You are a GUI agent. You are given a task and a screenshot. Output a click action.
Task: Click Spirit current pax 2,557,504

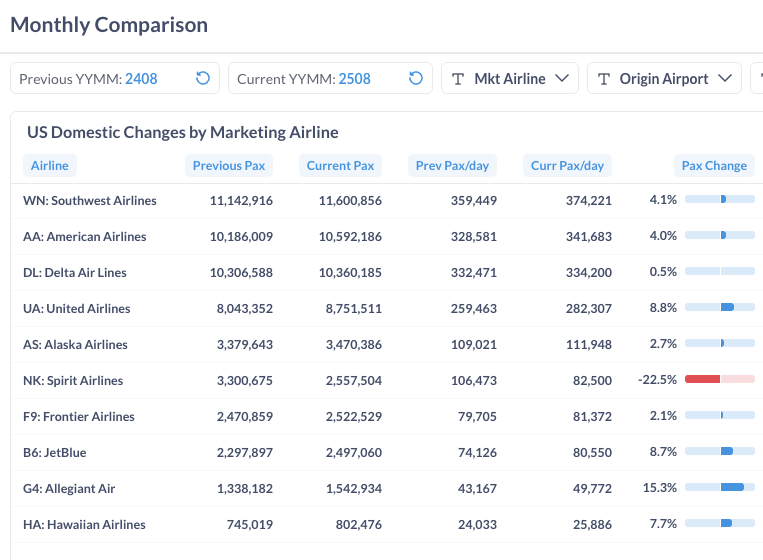(354, 380)
